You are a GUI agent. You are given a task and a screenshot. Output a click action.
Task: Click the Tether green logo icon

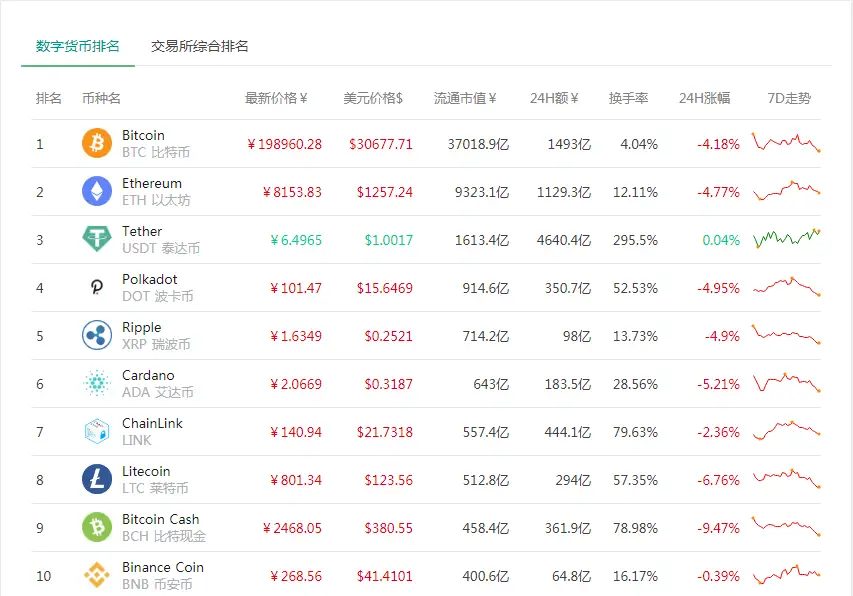pos(97,240)
